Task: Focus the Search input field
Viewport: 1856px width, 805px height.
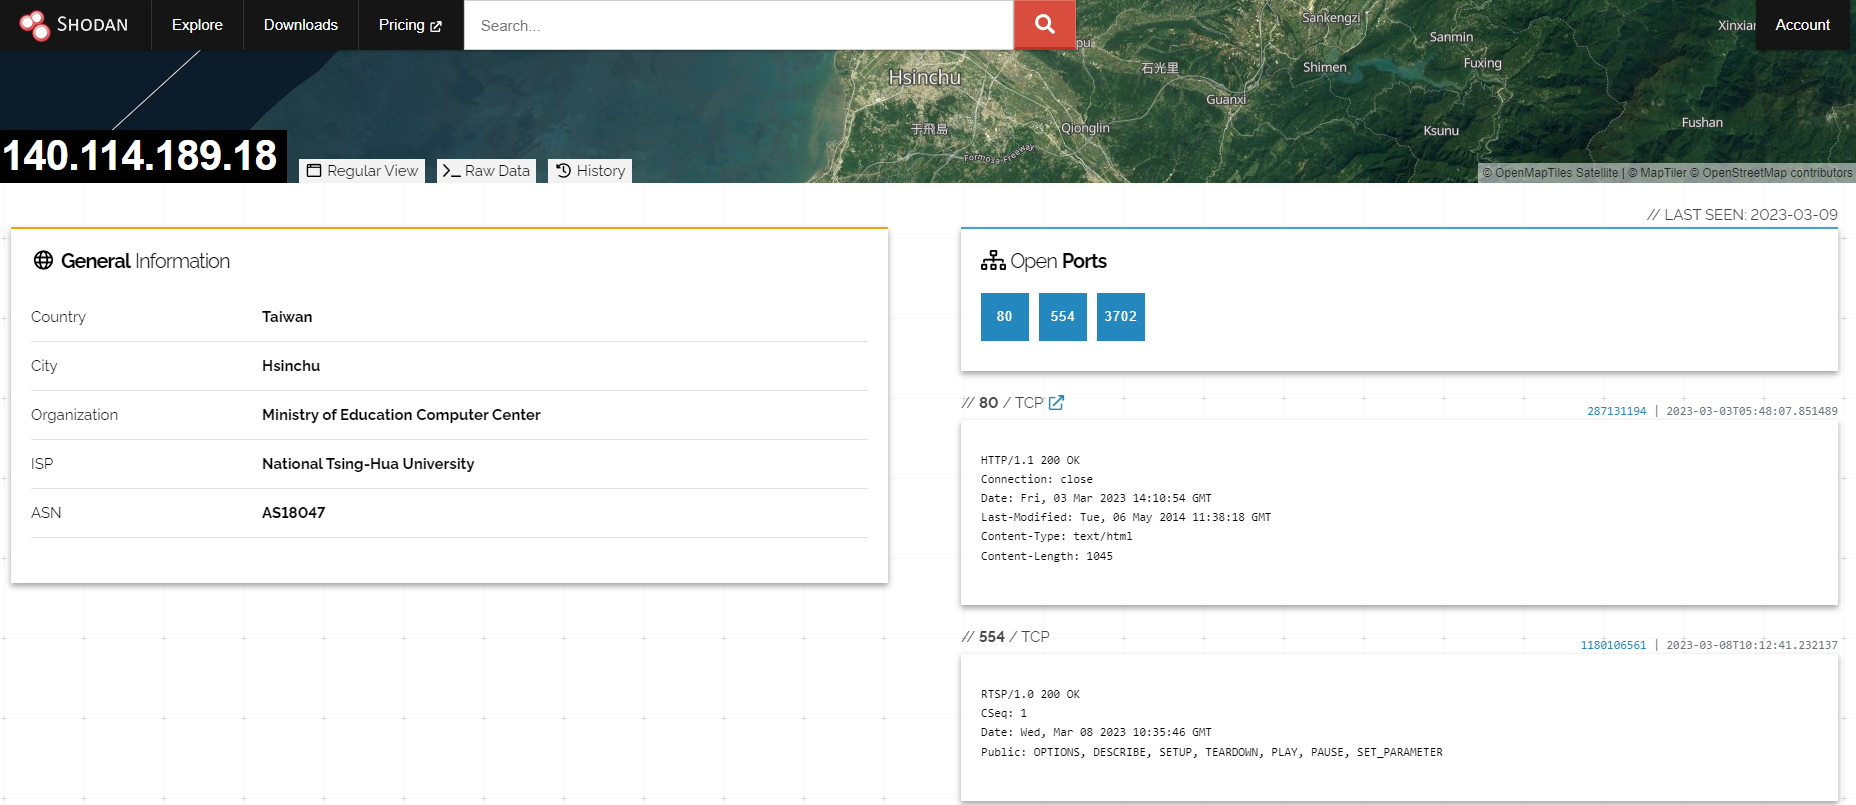Action: [739, 25]
